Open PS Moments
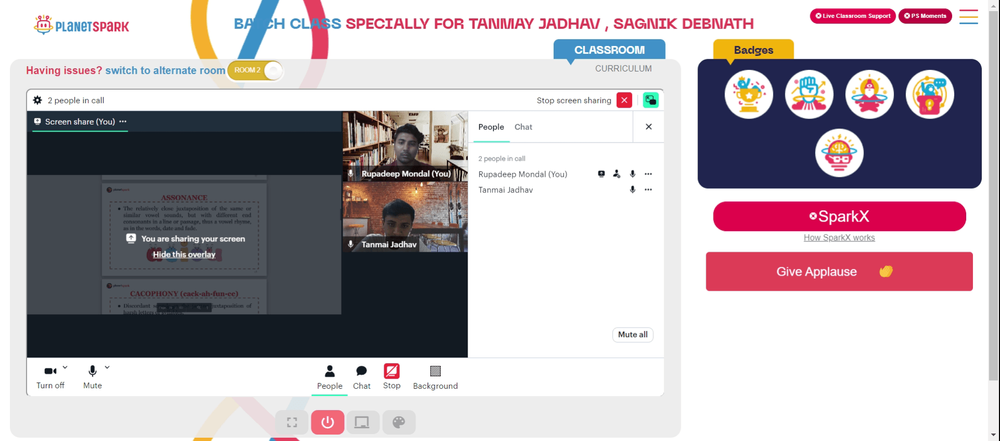Viewport: 1000px width, 441px height. coord(925,16)
